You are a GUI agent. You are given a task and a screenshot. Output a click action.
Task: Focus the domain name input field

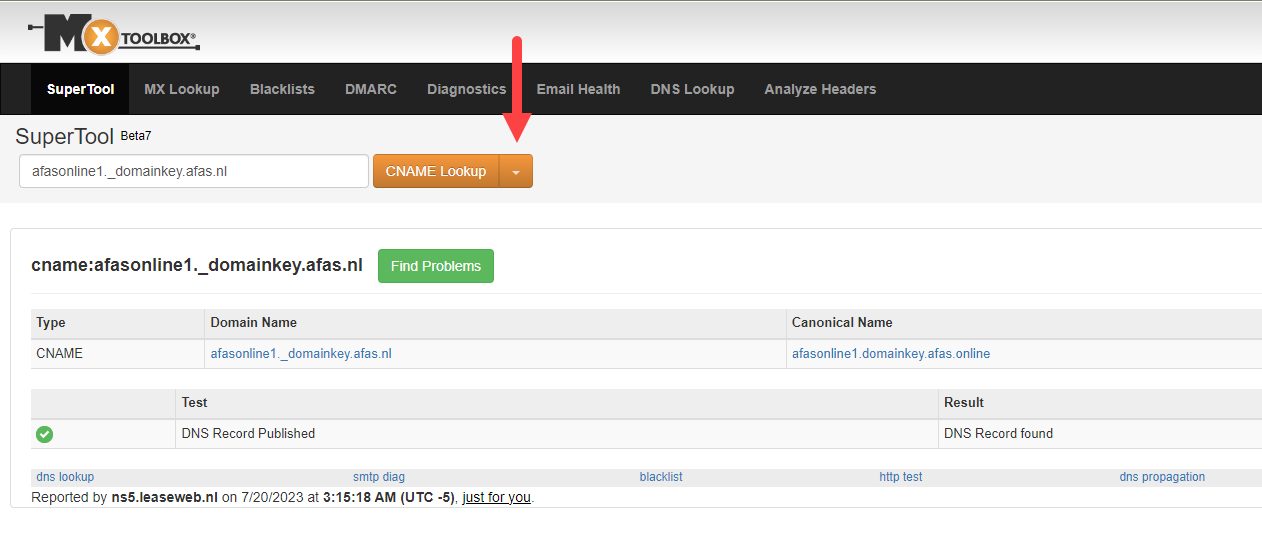click(194, 171)
